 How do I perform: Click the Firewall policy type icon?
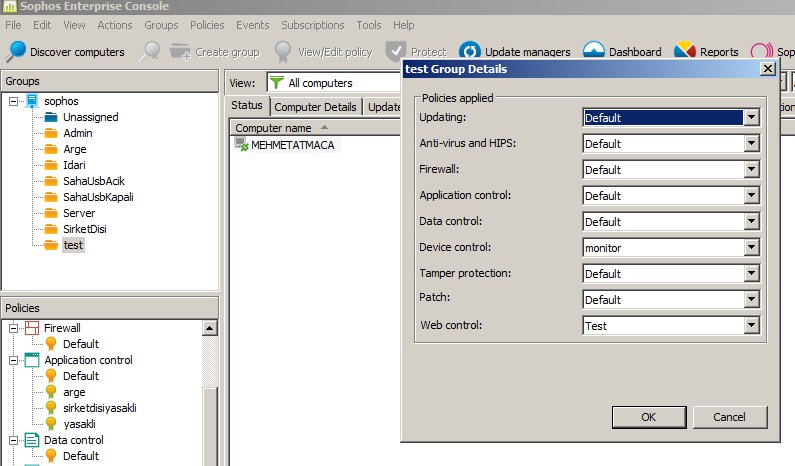tap(32, 328)
